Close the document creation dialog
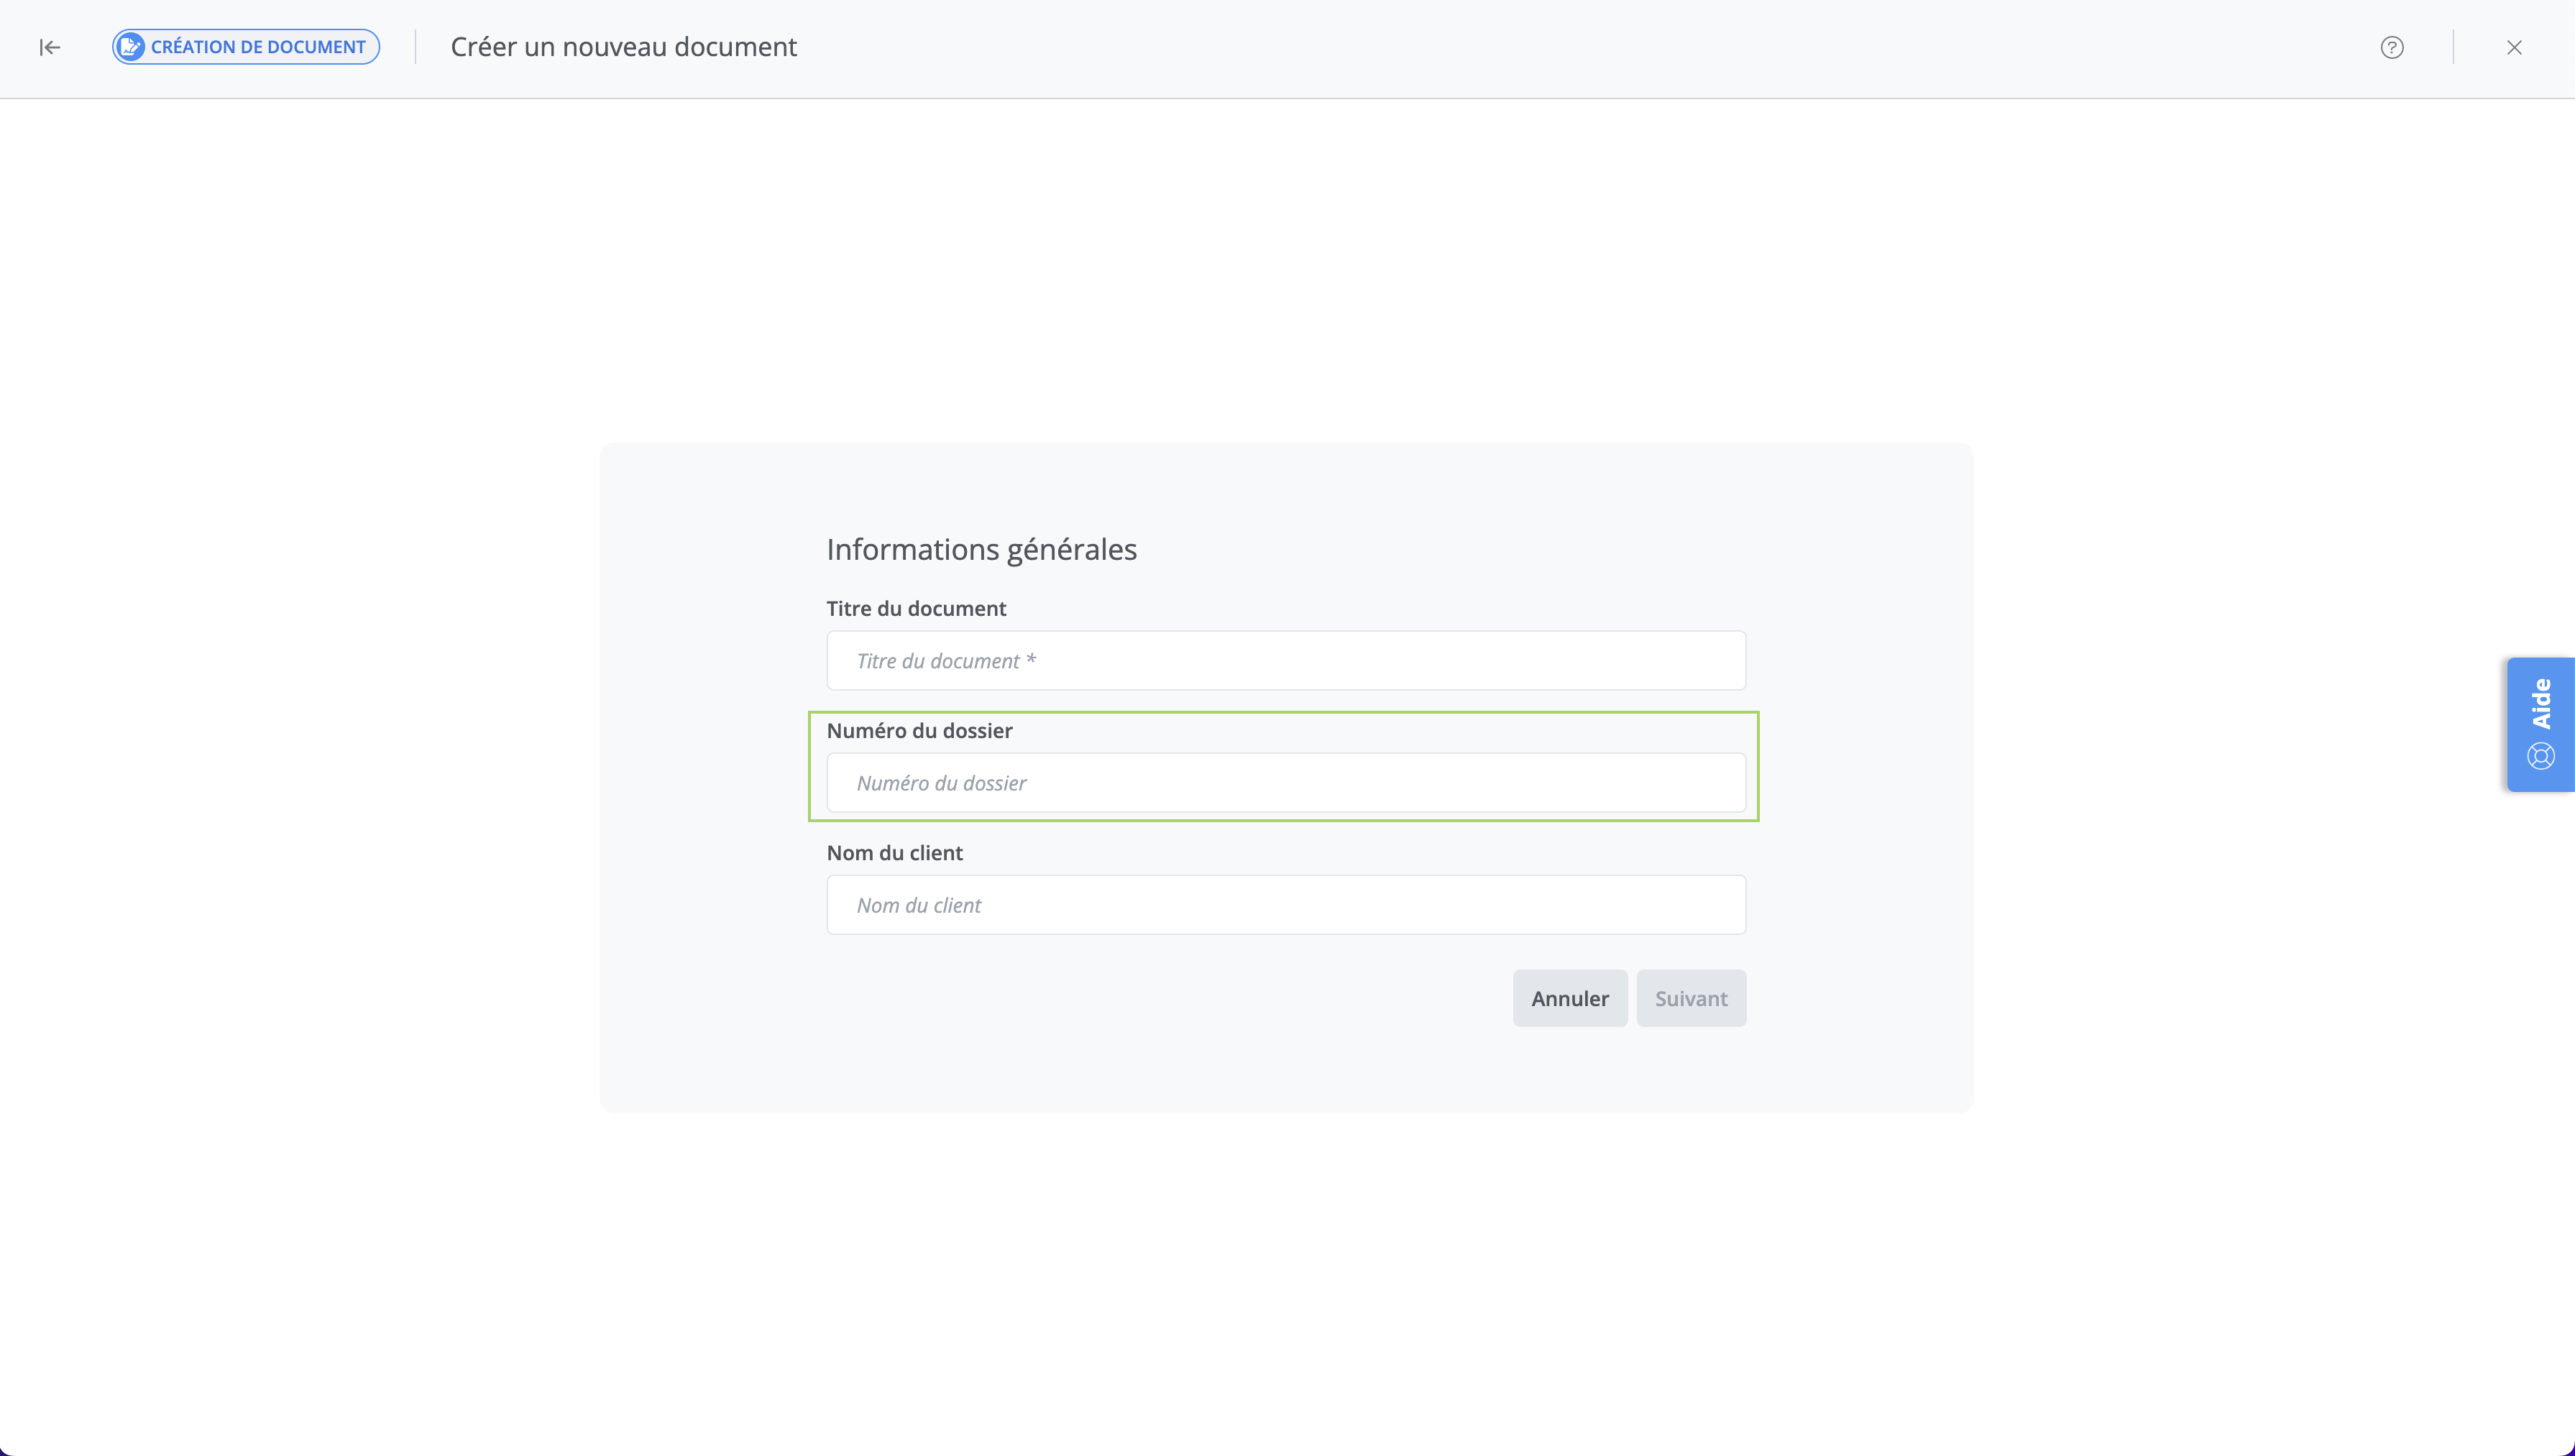2575x1456 pixels. (x=2513, y=47)
